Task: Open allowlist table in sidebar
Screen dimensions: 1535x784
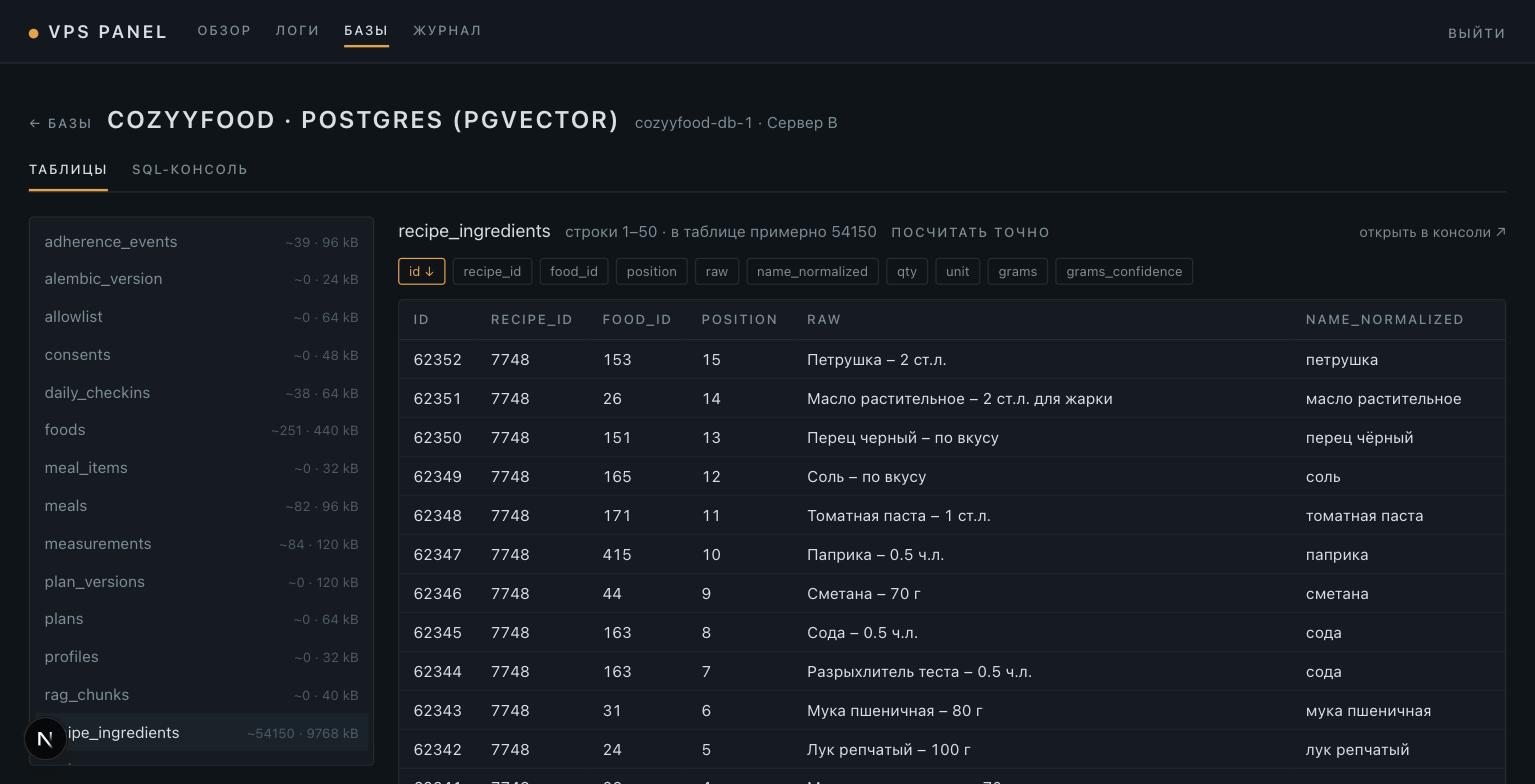Action: (x=201, y=317)
